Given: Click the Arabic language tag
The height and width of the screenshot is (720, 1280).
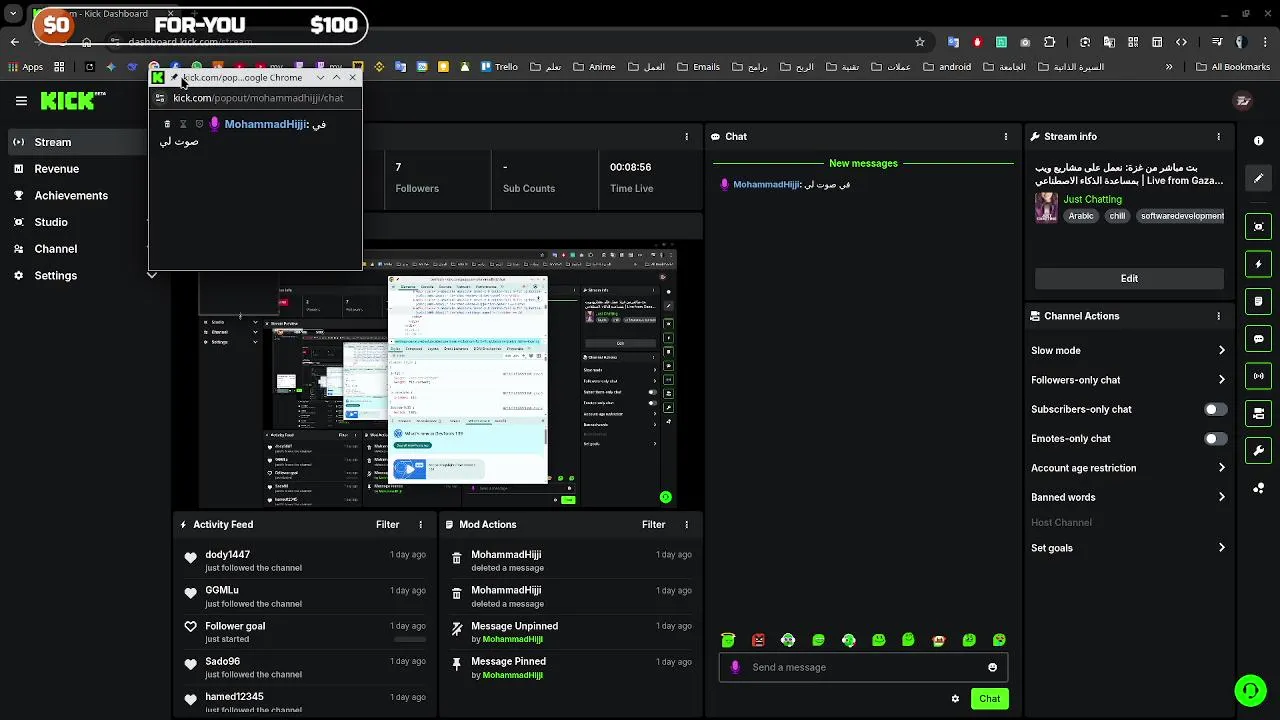Looking at the screenshot, I should point(1081,216).
